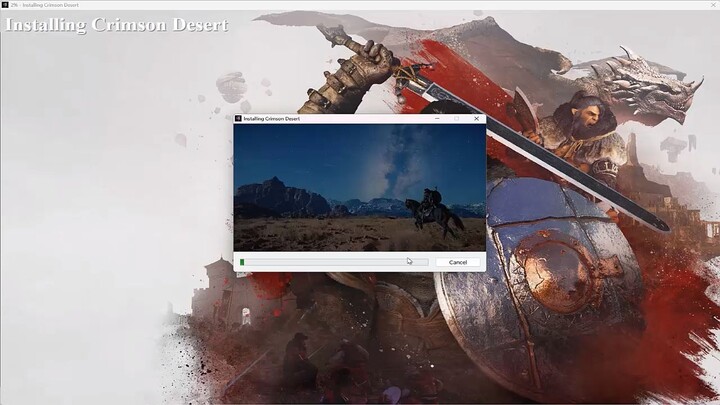This screenshot has height=405, width=720.
Task: Close the small Installing Crimson Desert dialog
Action: coord(476,118)
